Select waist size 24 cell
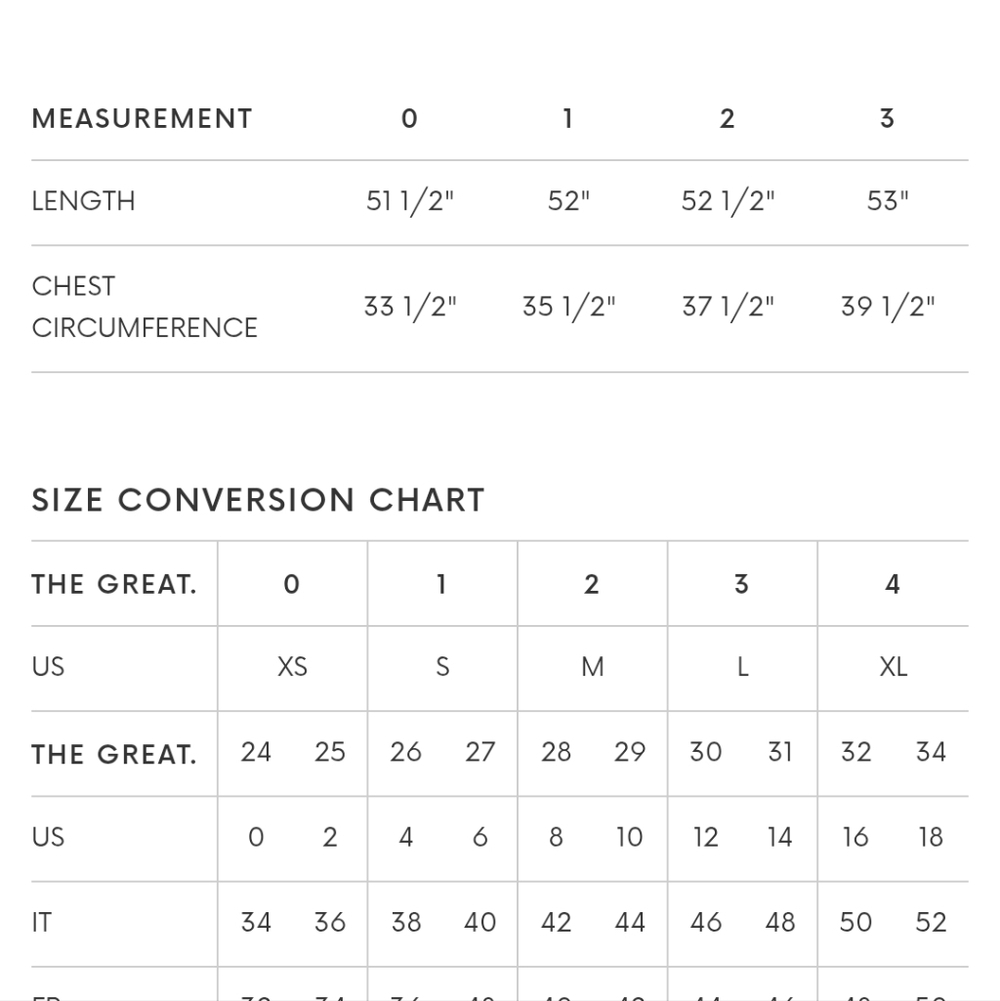The width and height of the screenshot is (1000, 1001). [256, 752]
